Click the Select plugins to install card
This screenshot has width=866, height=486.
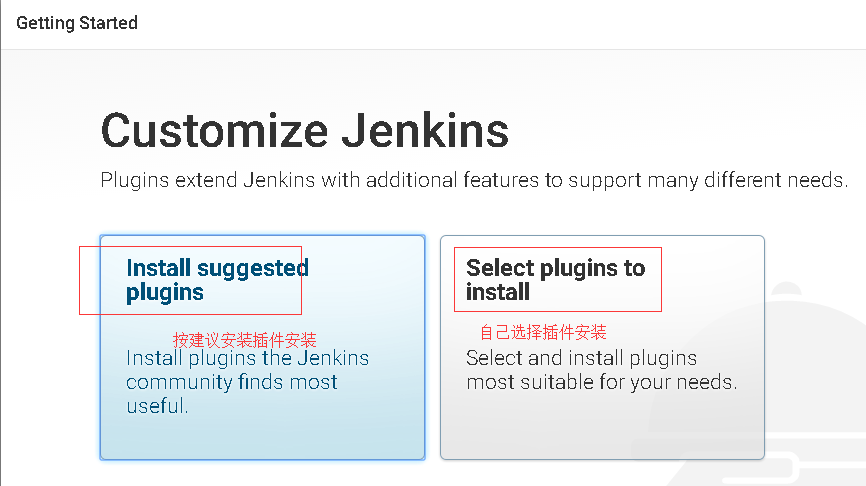(x=602, y=347)
